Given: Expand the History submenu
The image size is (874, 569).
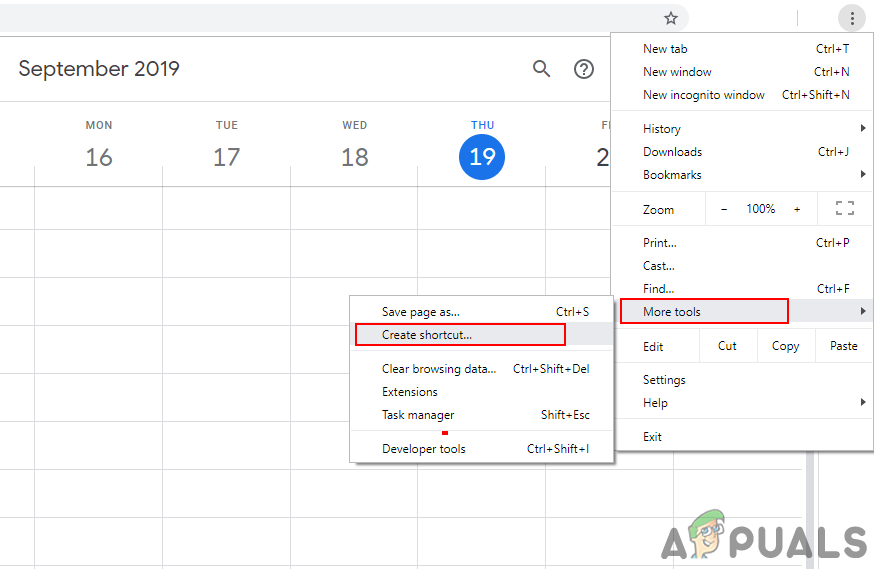Looking at the screenshot, I should [x=743, y=129].
